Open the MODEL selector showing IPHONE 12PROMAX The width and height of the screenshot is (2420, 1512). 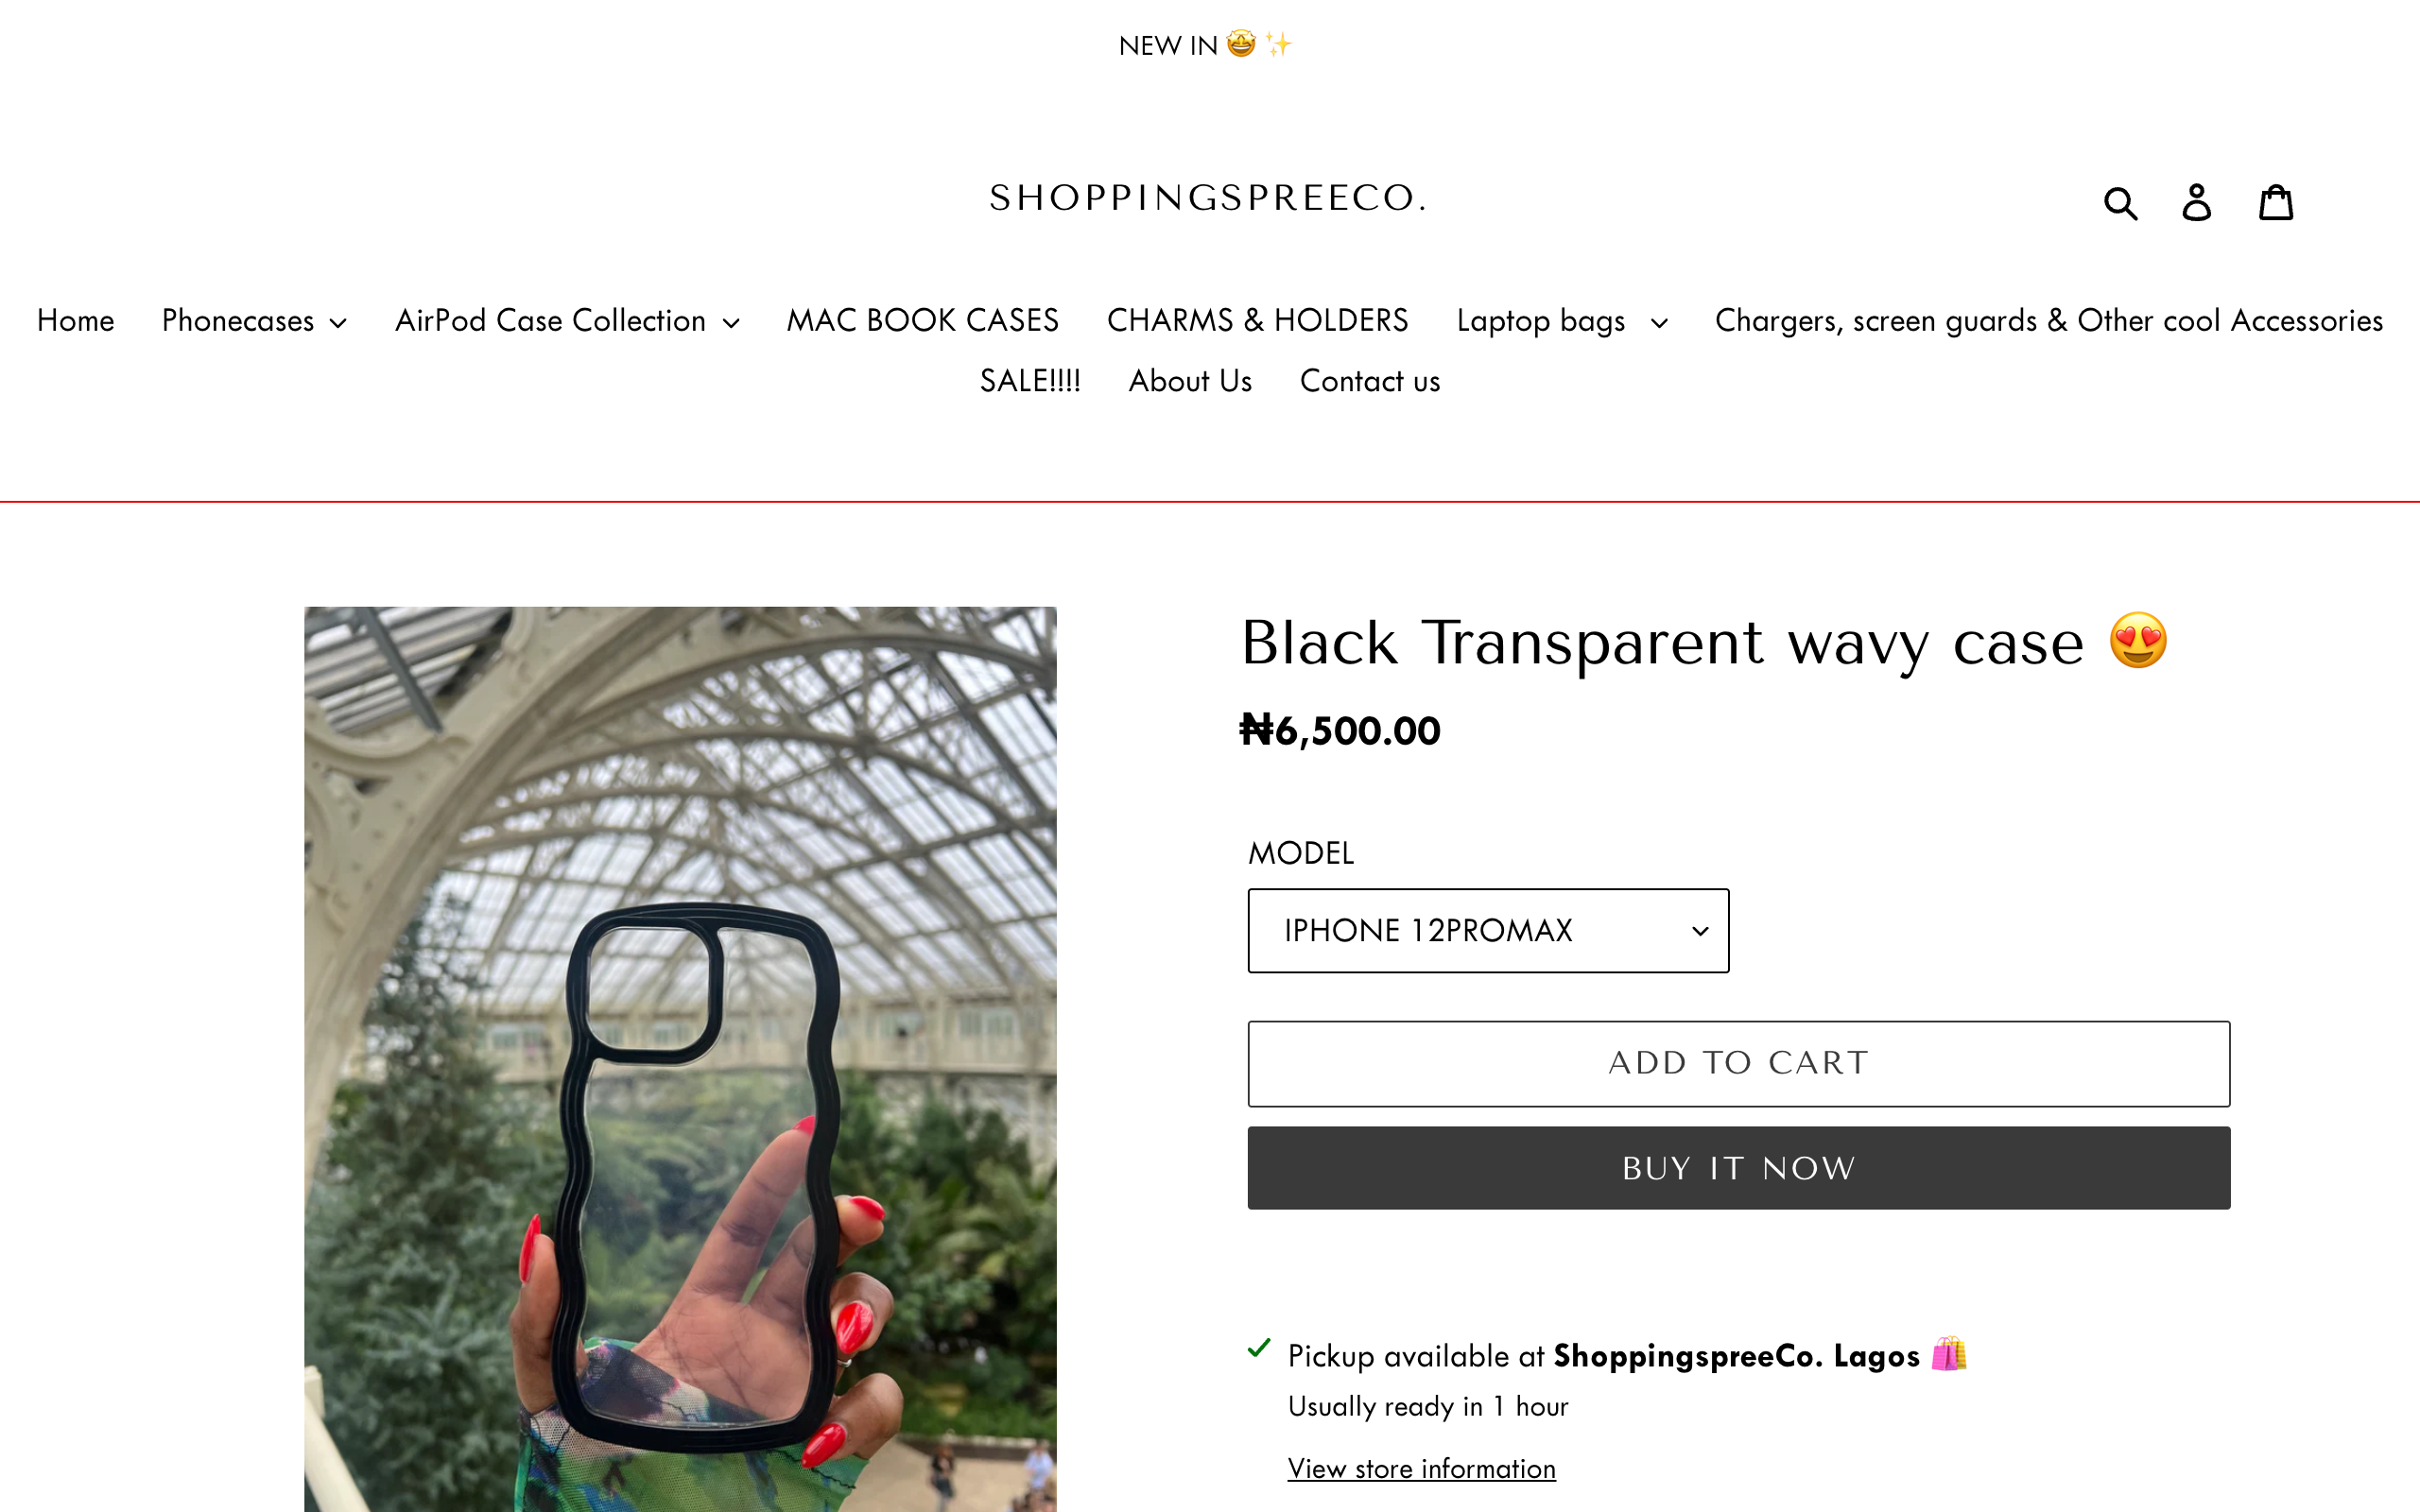pyautogui.click(x=1487, y=930)
